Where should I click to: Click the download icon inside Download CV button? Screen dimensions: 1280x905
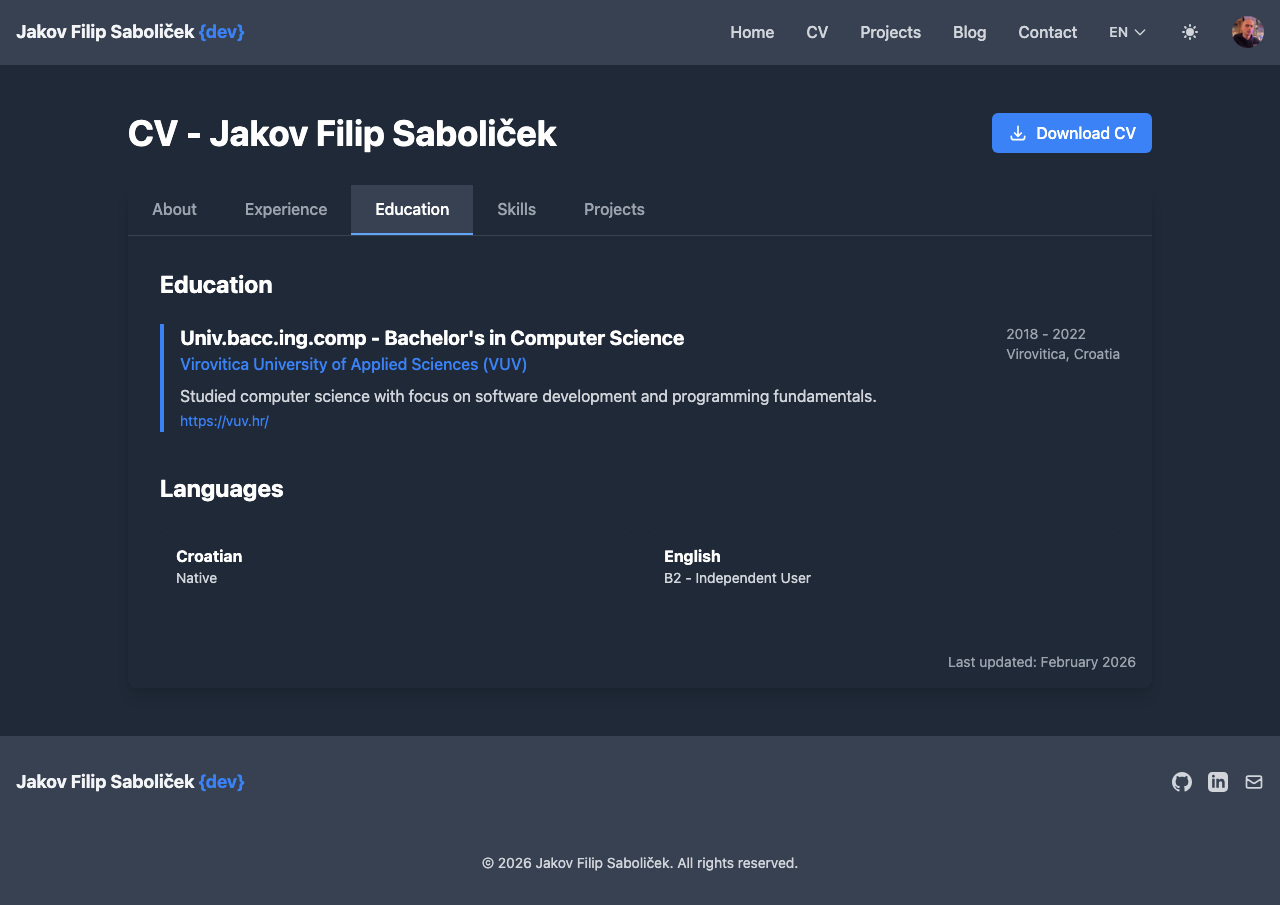click(x=1018, y=132)
